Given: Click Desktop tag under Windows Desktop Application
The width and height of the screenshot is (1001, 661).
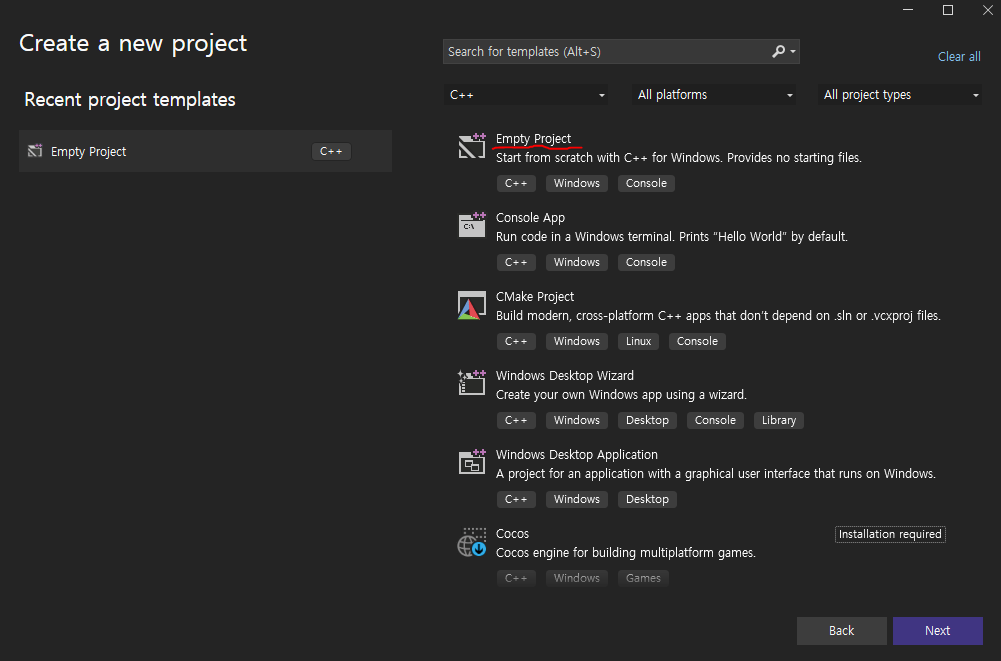Looking at the screenshot, I should click(647, 499).
